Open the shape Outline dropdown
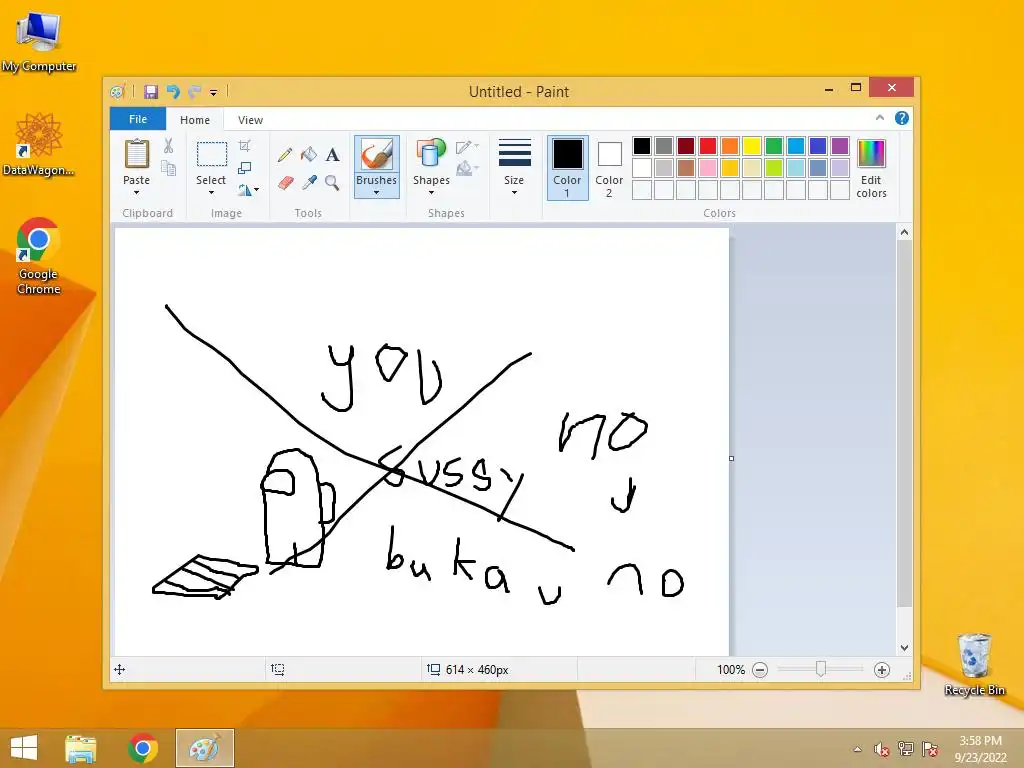 coord(468,146)
